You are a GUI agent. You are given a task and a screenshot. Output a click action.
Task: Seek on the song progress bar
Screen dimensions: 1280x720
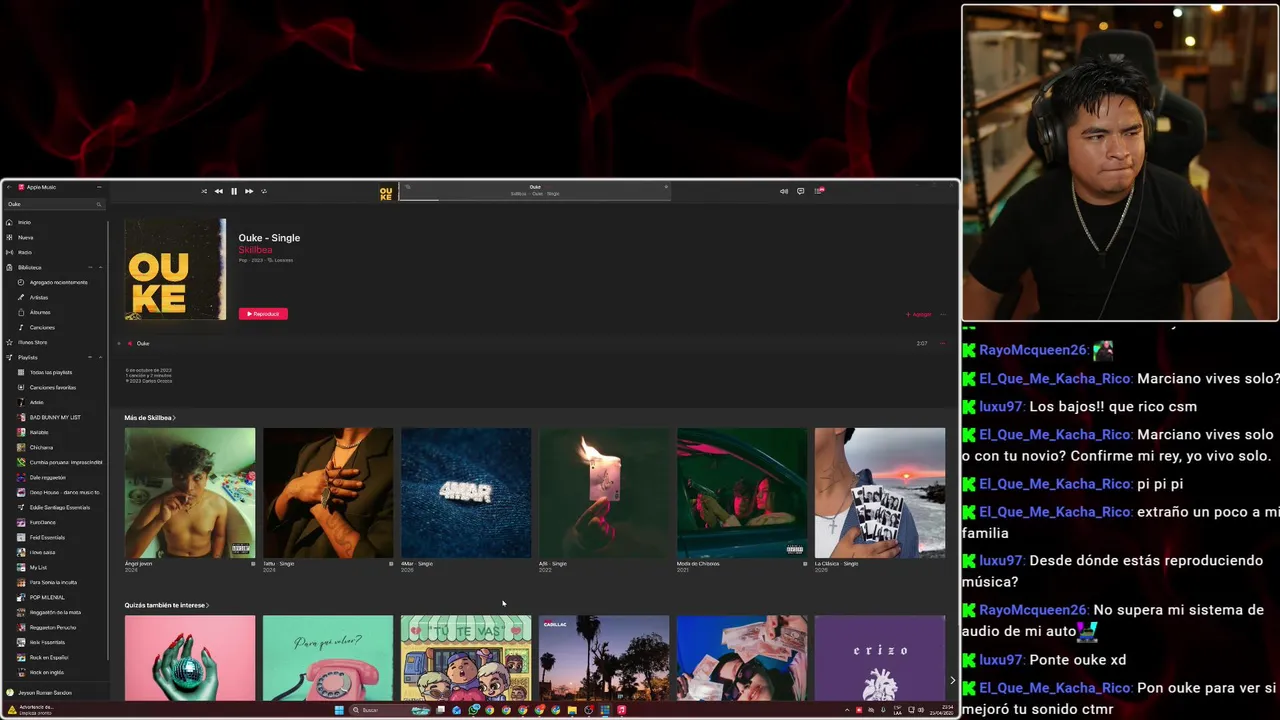tap(534, 199)
